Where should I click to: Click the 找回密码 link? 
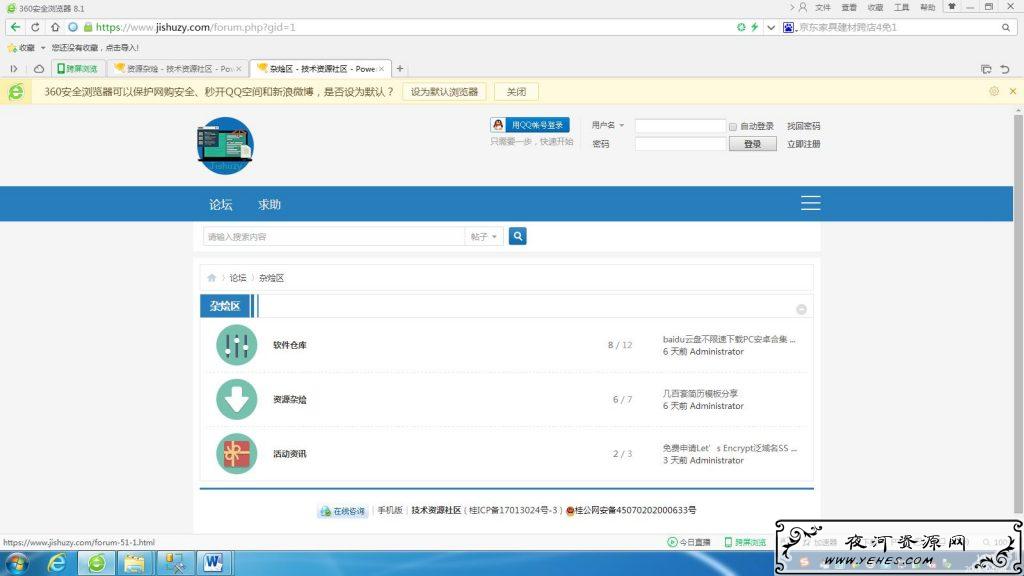(803, 126)
